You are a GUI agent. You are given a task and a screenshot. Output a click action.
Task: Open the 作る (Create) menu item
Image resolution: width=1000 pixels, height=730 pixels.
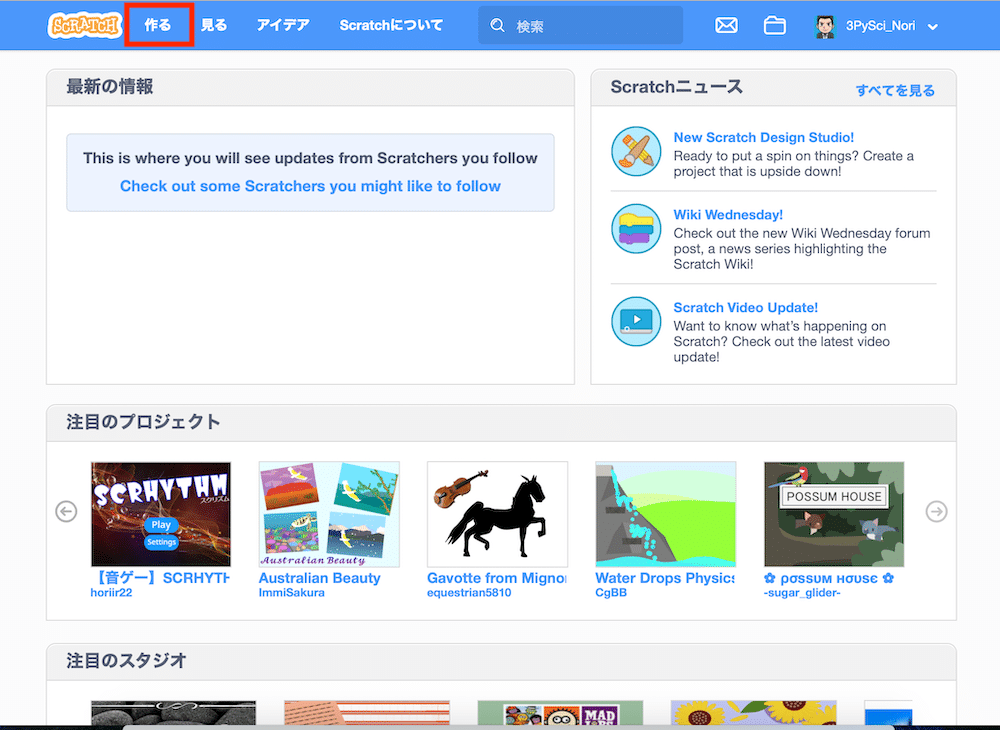coord(158,25)
